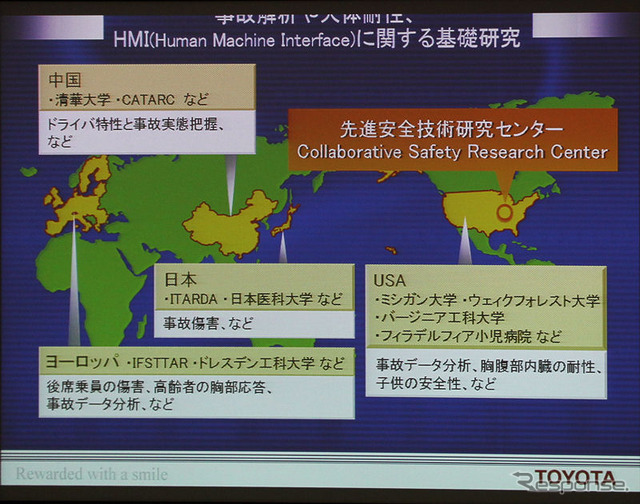This screenshot has width=640, height=504.
Task: Select '高齢者の胸部応答' in the Europe description
Action: pyautogui.click(x=209, y=387)
